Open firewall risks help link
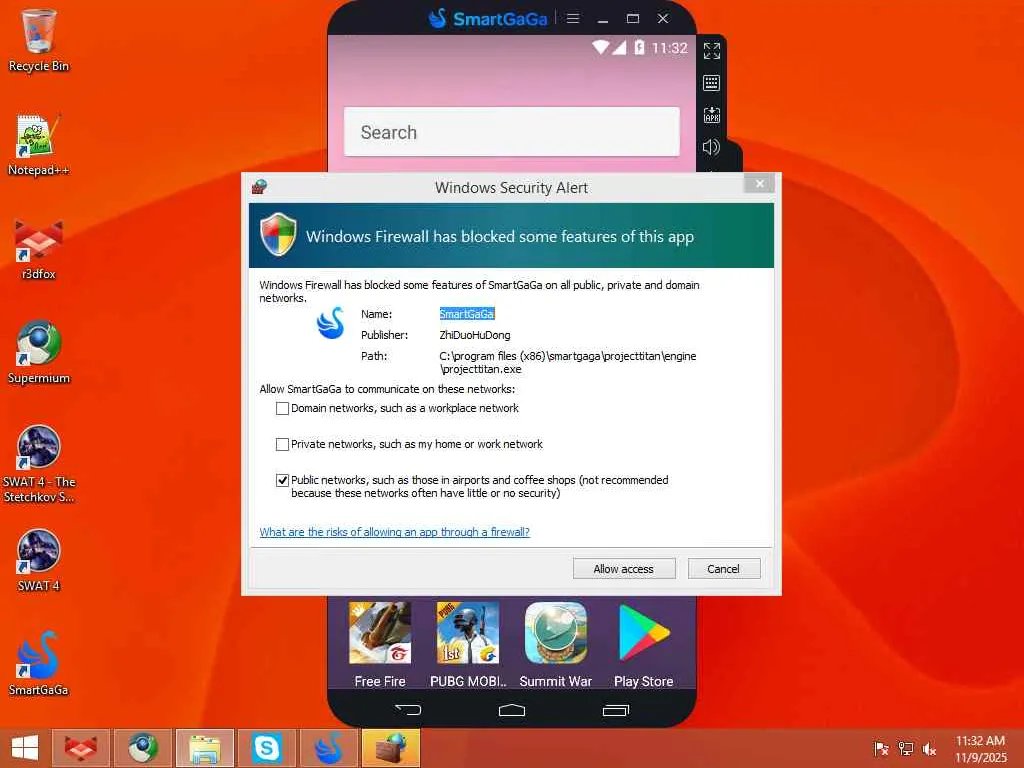 [394, 532]
